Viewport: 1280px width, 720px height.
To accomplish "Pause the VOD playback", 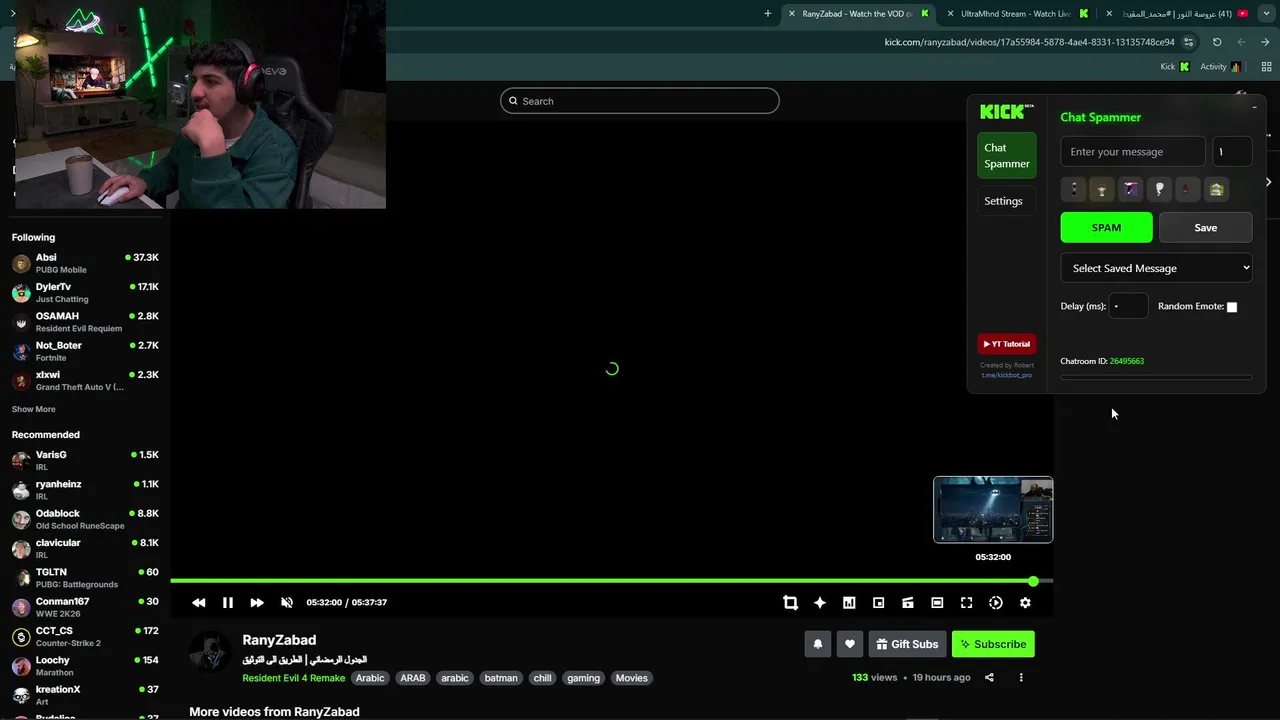I will coord(227,602).
